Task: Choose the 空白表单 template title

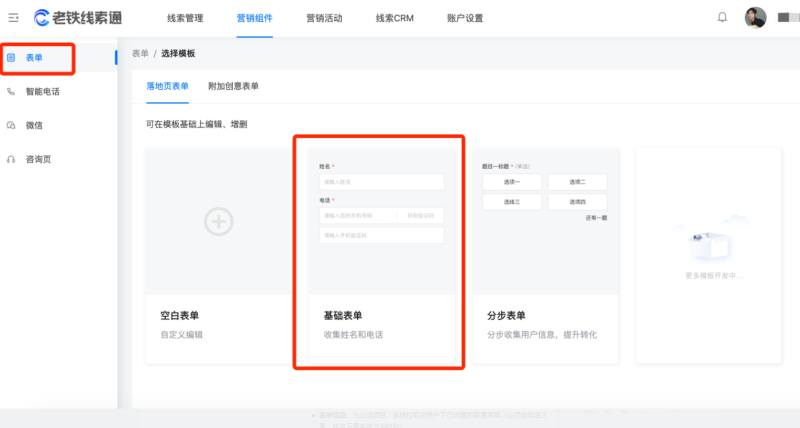Action: [x=180, y=316]
